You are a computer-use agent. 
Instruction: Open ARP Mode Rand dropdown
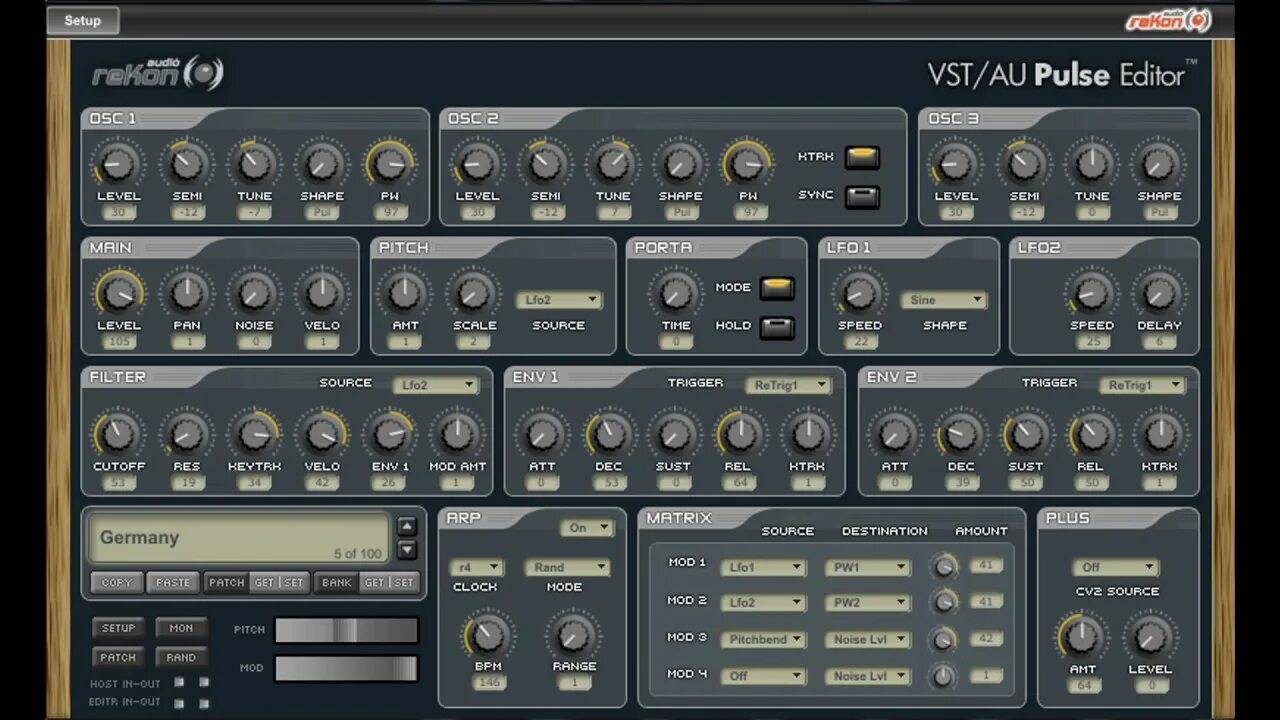coord(567,567)
